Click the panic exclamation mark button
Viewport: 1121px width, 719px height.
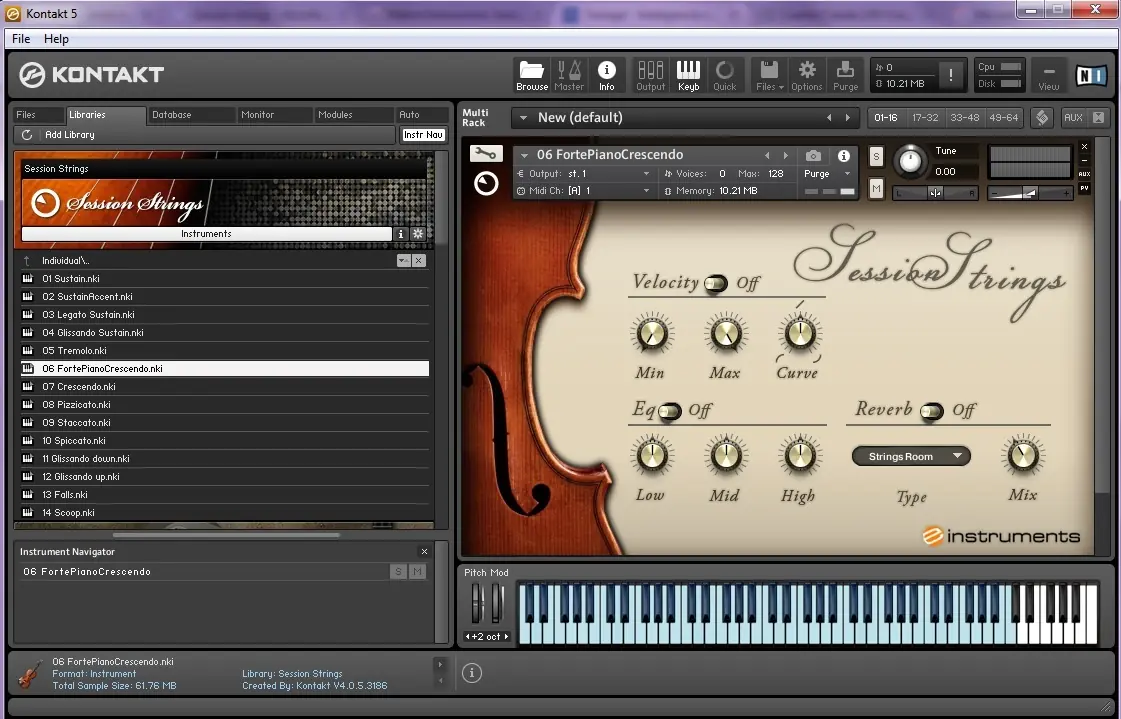[950, 75]
